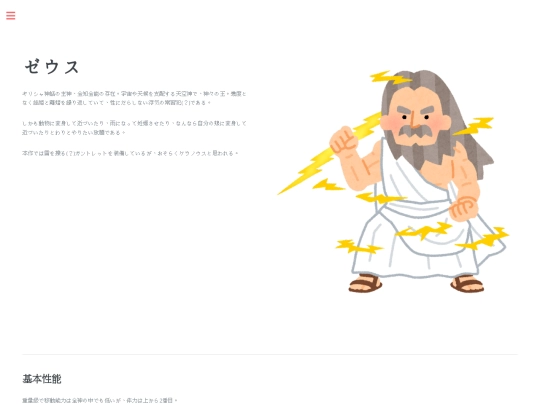Click the lightning spark at robe's lower right

(483, 238)
